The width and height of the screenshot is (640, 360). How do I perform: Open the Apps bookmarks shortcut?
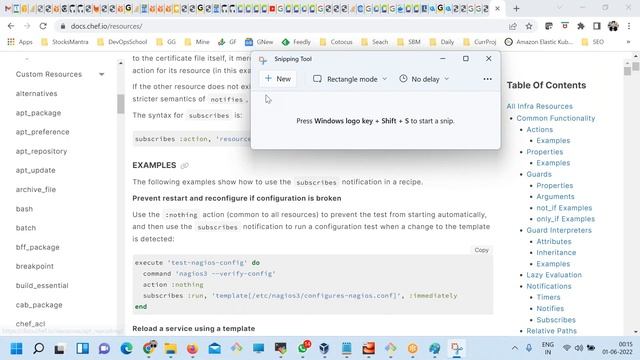(20, 42)
